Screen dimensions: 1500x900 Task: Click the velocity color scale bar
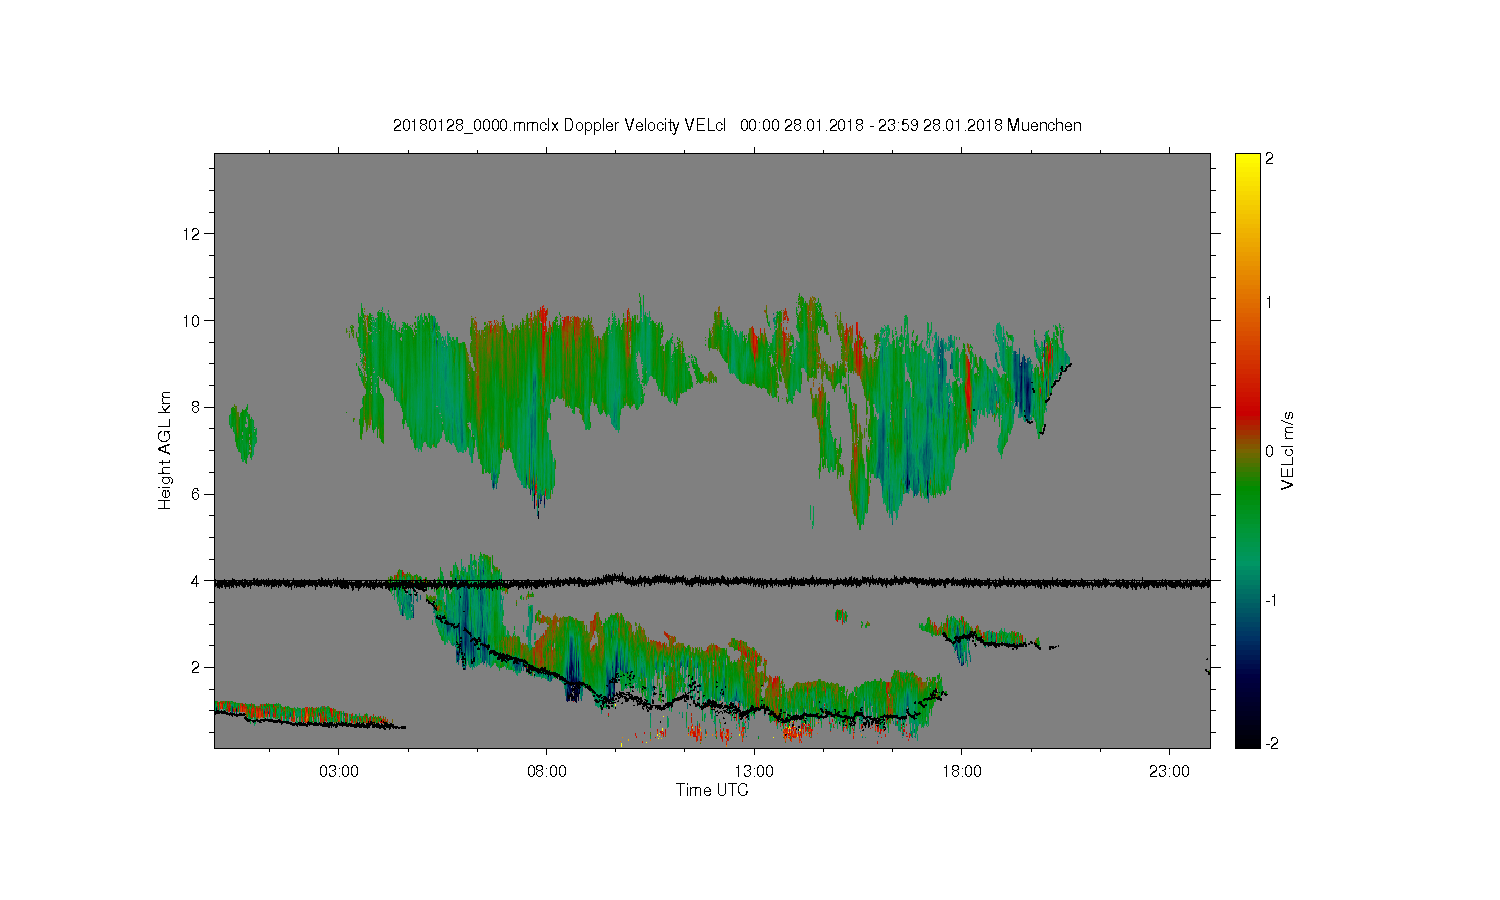click(1247, 451)
